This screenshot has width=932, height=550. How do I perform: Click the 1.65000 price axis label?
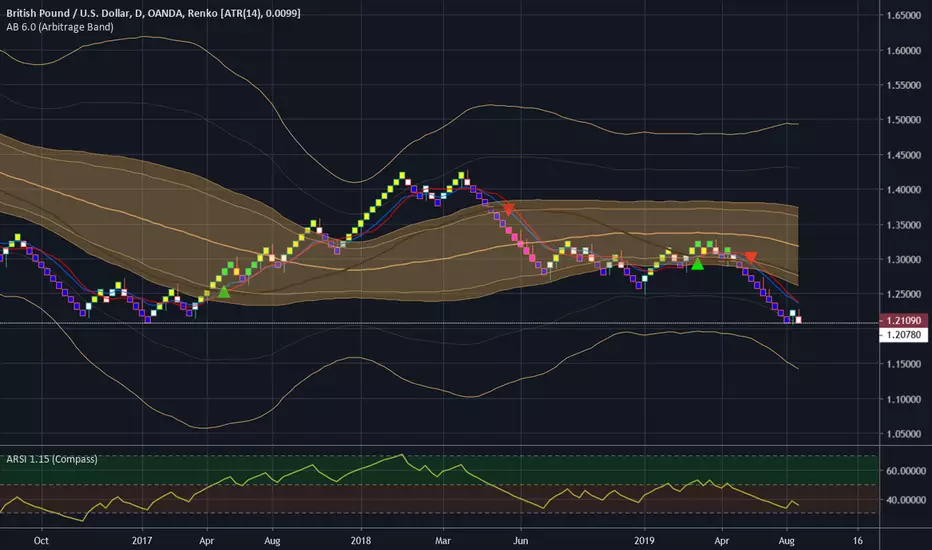pos(903,15)
